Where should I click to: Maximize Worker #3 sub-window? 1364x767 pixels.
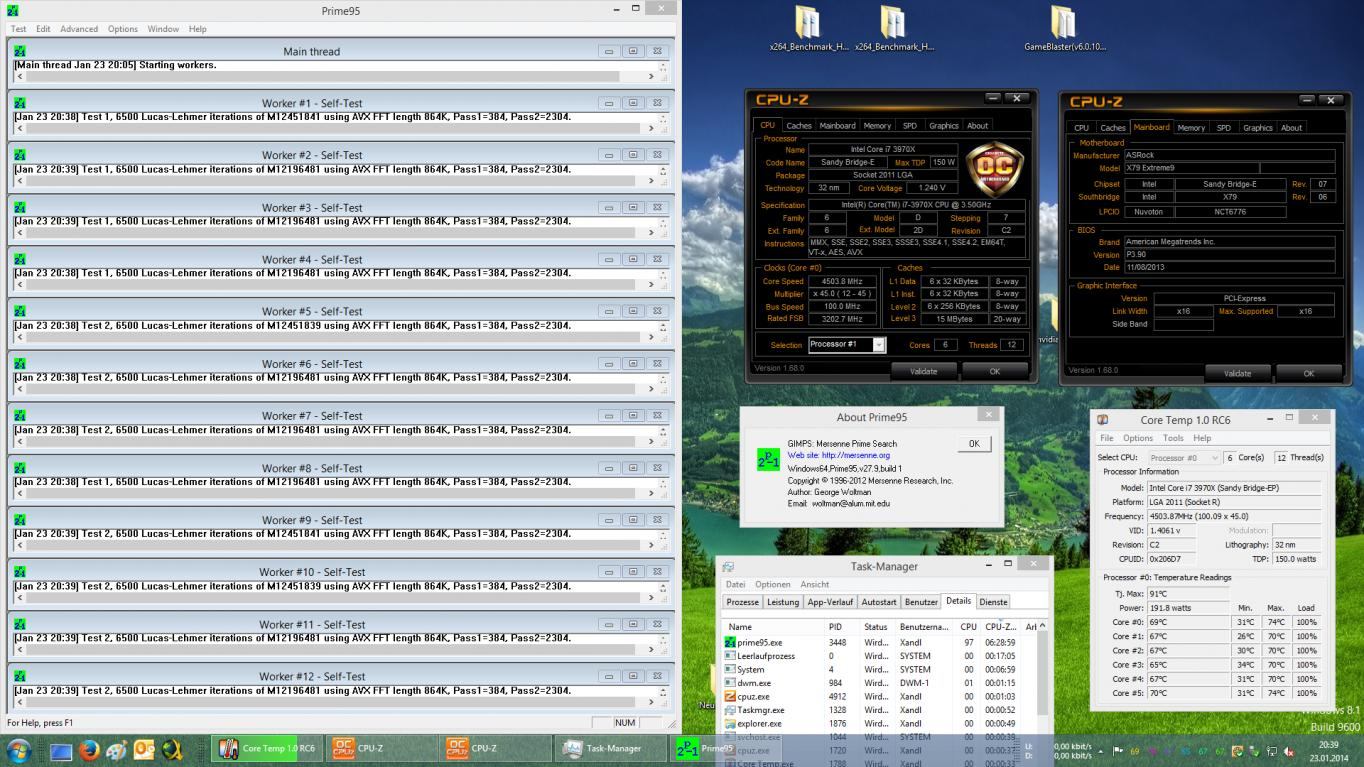click(633, 207)
